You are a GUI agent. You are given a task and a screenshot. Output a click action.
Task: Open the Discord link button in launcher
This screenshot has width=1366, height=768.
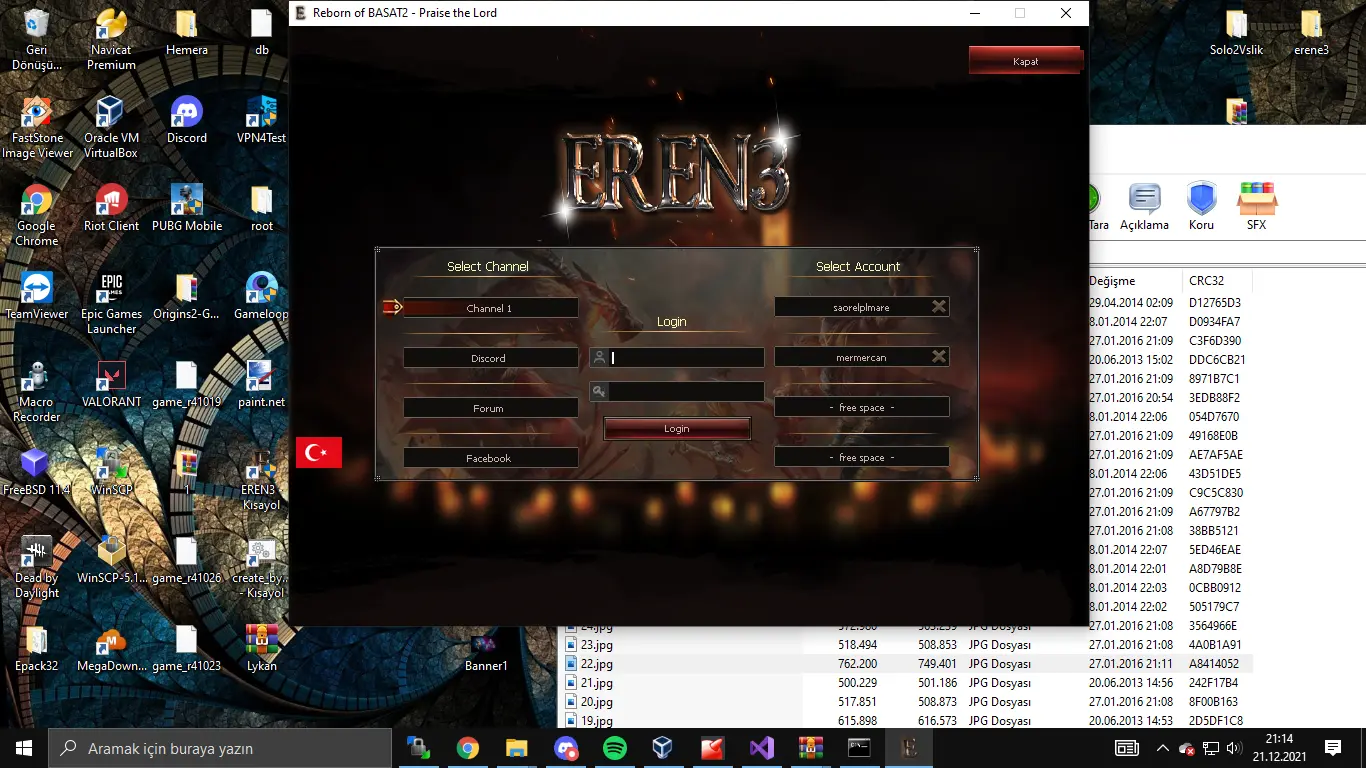[489, 358]
